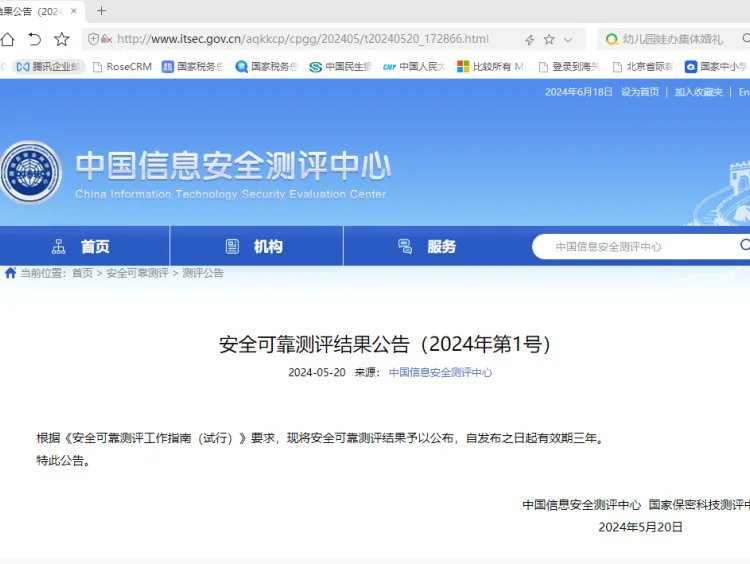Image resolution: width=750 pixels, height=564 pixels.
Task: Click the URL address field
Action: 303,39
